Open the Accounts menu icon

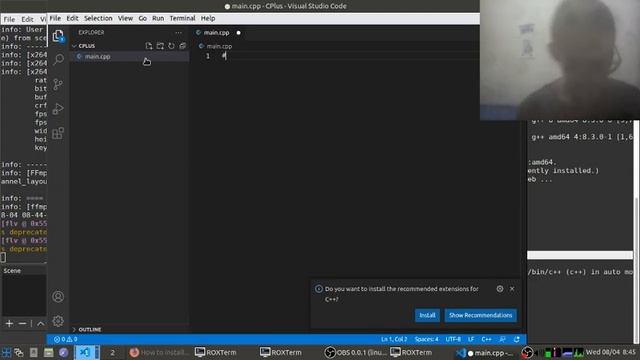click(x=58, y=297)
